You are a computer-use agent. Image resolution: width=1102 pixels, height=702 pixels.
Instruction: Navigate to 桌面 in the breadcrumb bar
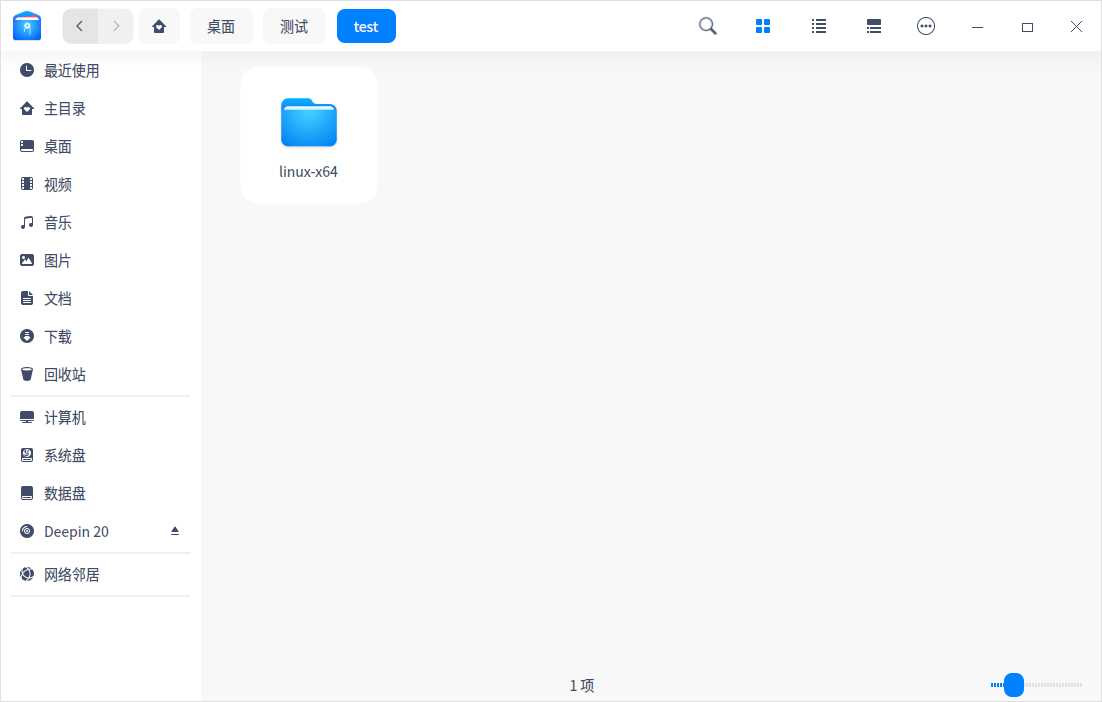[221, 26]
